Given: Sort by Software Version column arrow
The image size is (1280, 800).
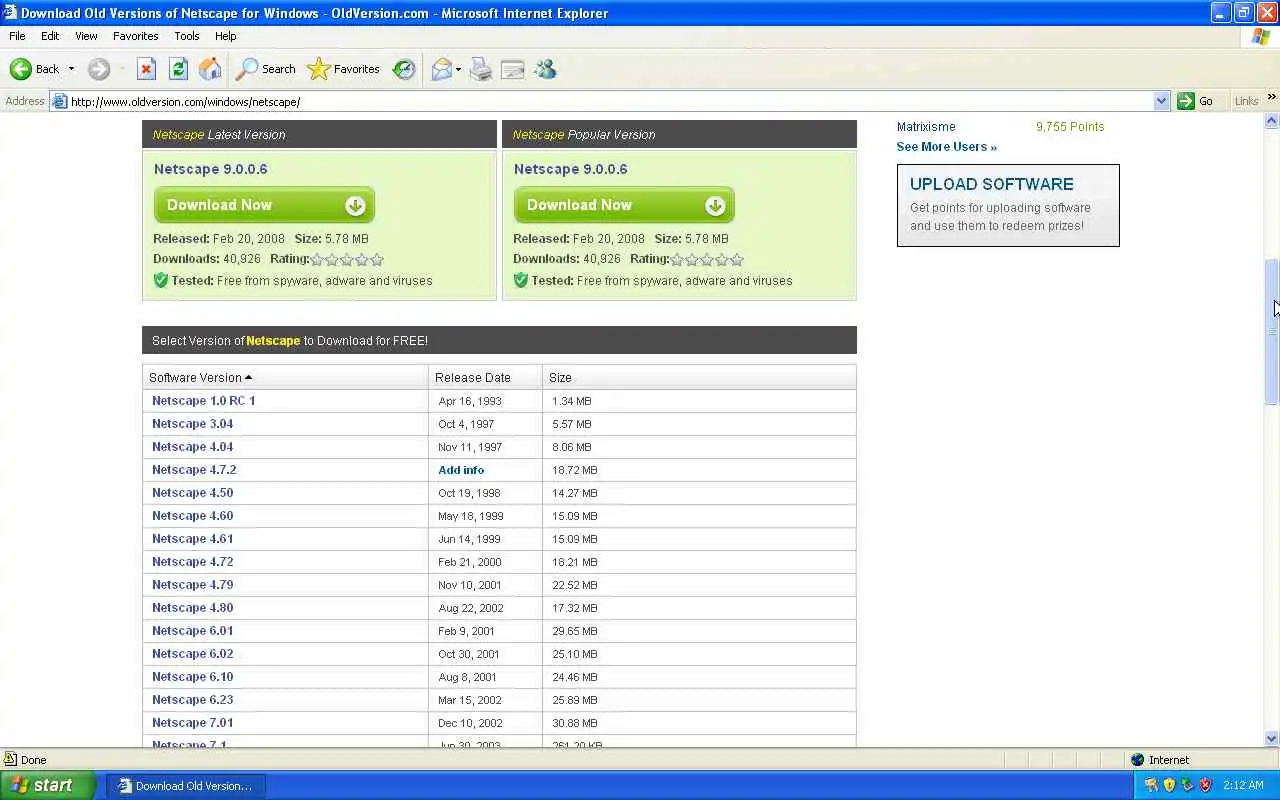Looking at the screenshot, I should (248, 377).
